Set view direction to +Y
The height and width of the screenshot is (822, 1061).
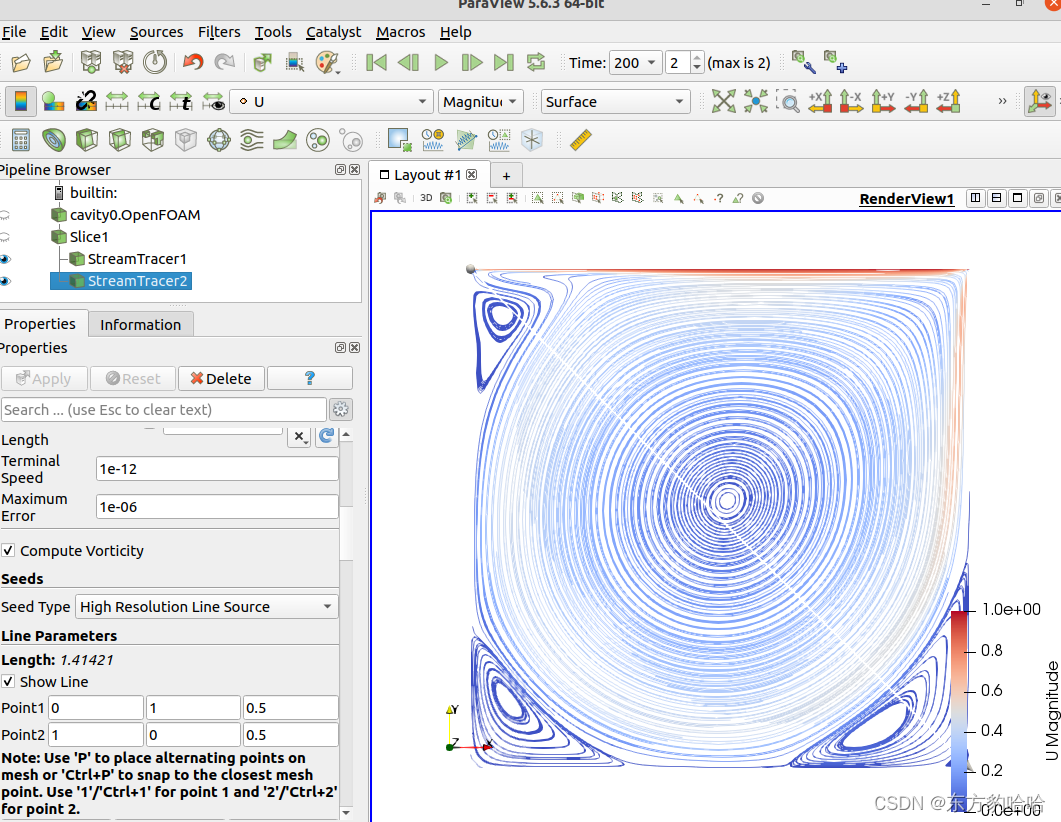click(883, 101)
